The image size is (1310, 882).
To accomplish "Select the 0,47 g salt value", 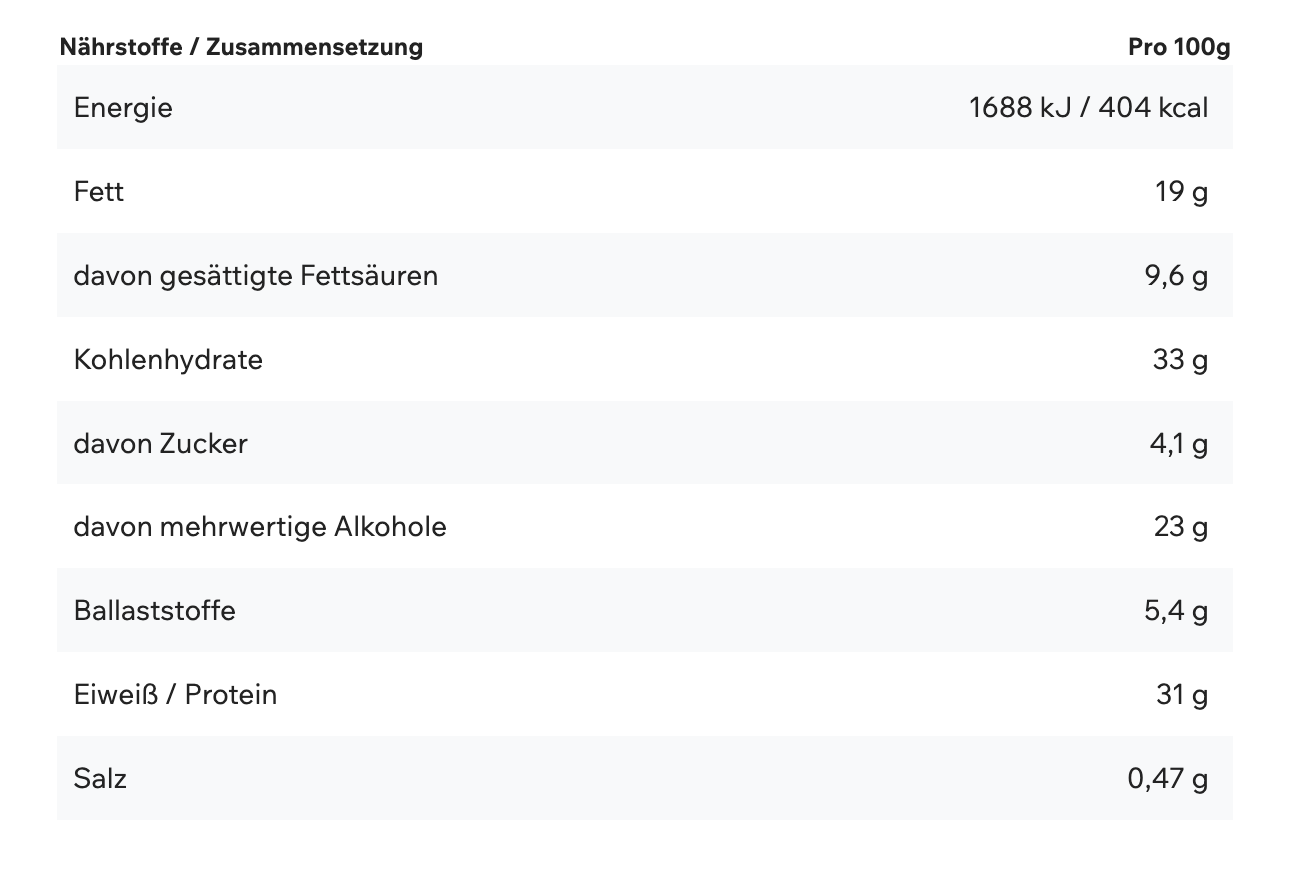I will coord(1168,778).
